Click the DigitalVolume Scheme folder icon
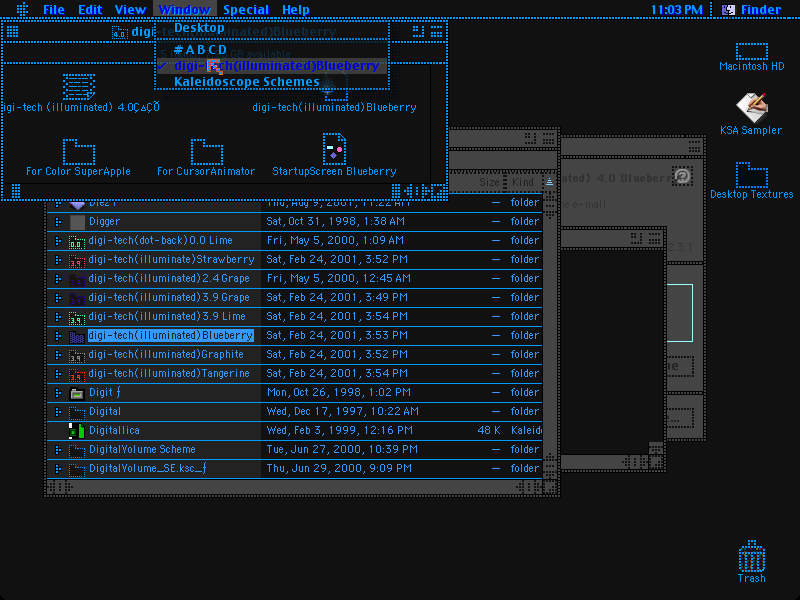 (x=77, y=450)
